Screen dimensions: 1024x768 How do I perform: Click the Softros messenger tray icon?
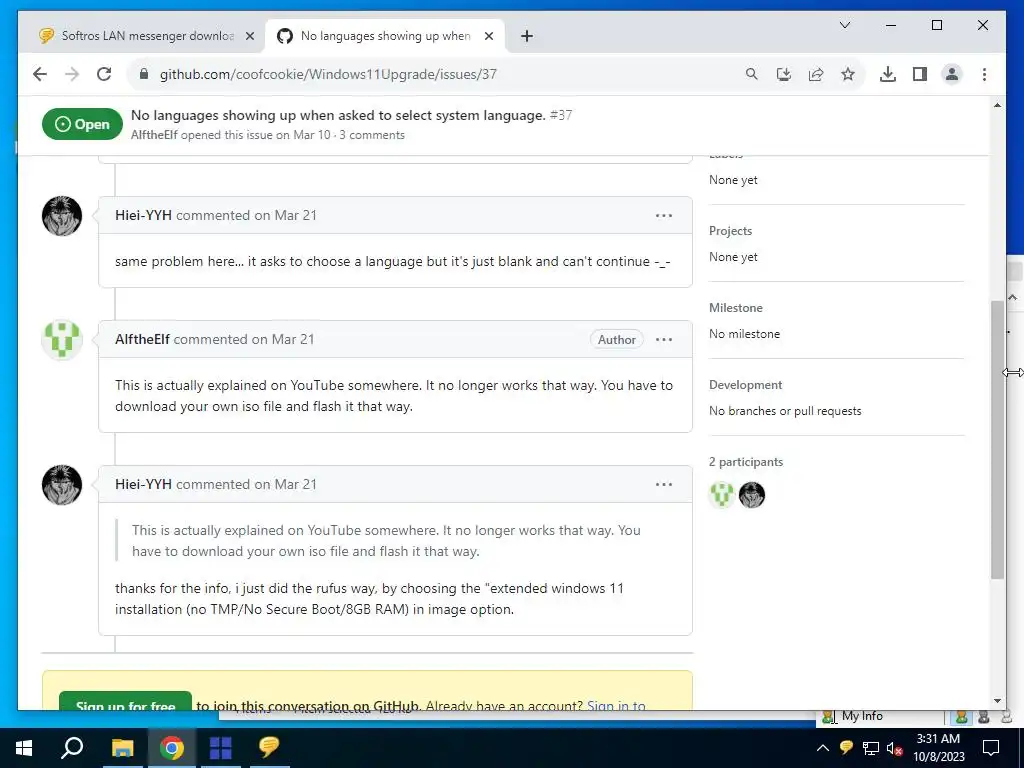coord(846,748)
